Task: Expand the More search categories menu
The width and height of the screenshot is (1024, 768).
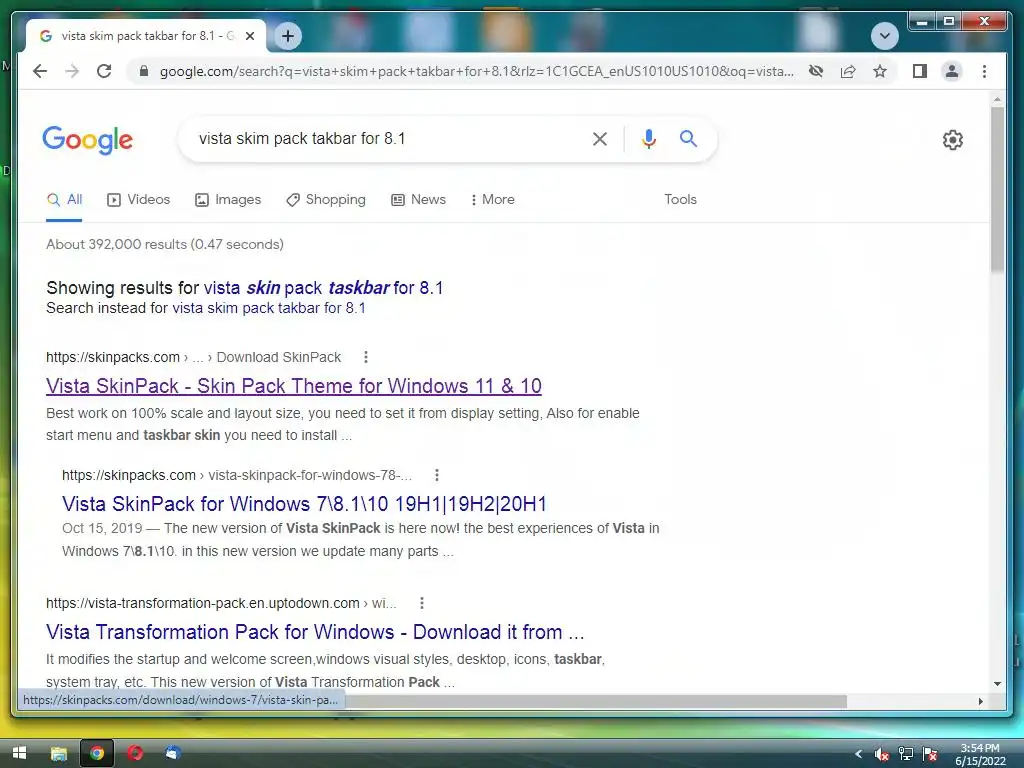Action: point(492,200)
